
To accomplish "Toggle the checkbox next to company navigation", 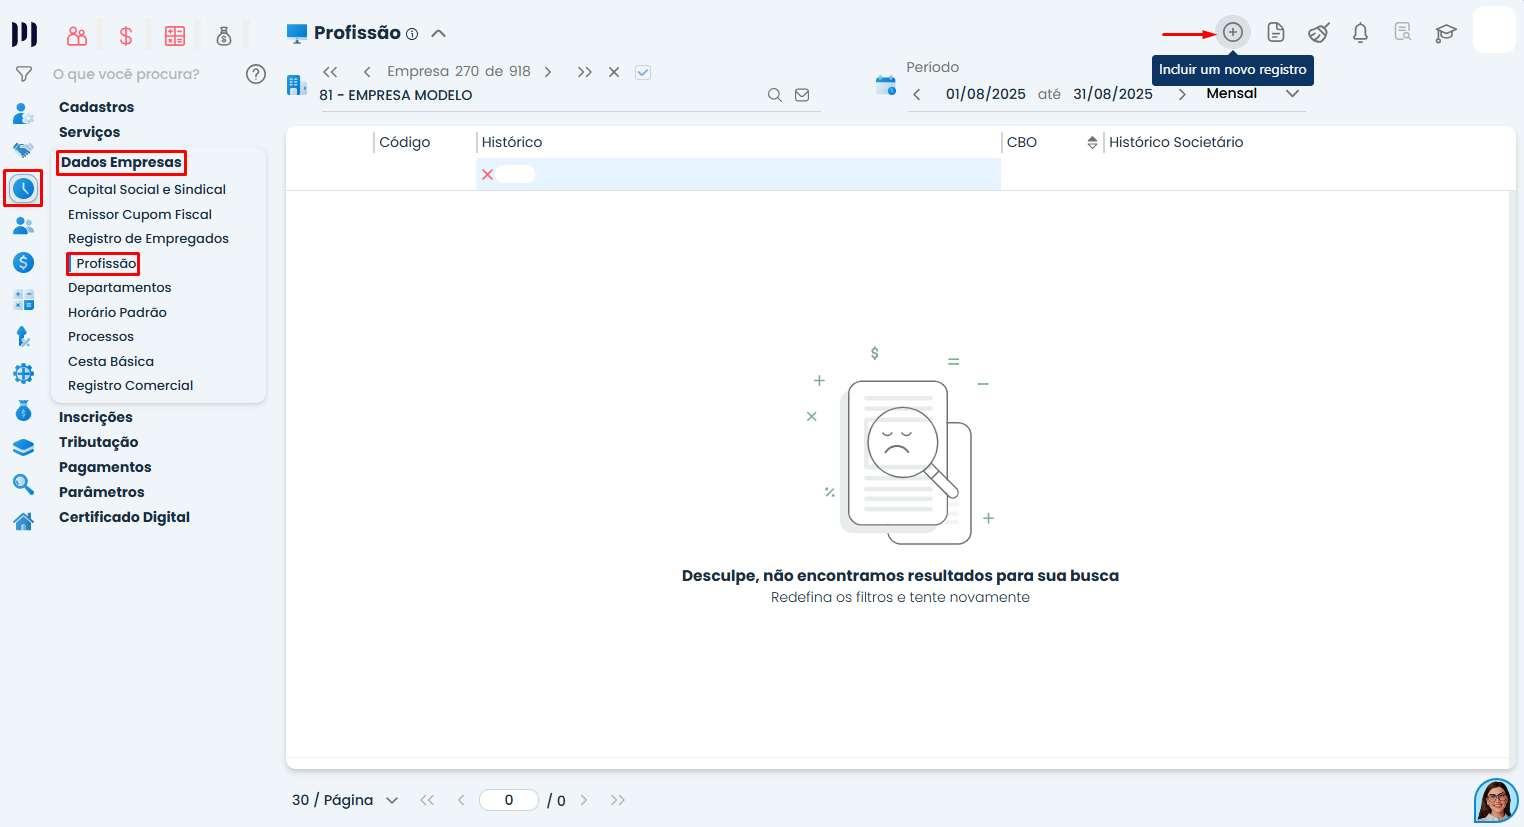I will 643,72.
